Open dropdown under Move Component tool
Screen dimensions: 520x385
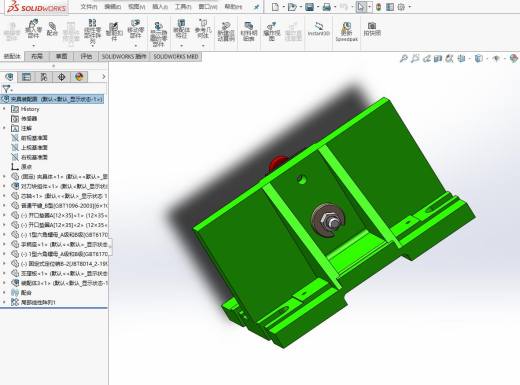tap(136, 45)
